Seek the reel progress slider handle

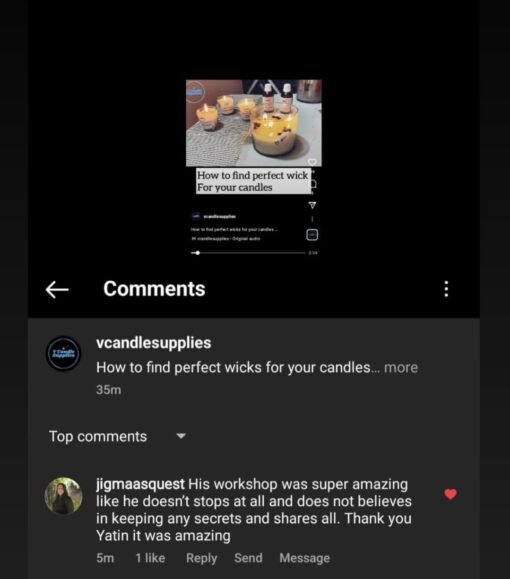click(x=198, y=253)
